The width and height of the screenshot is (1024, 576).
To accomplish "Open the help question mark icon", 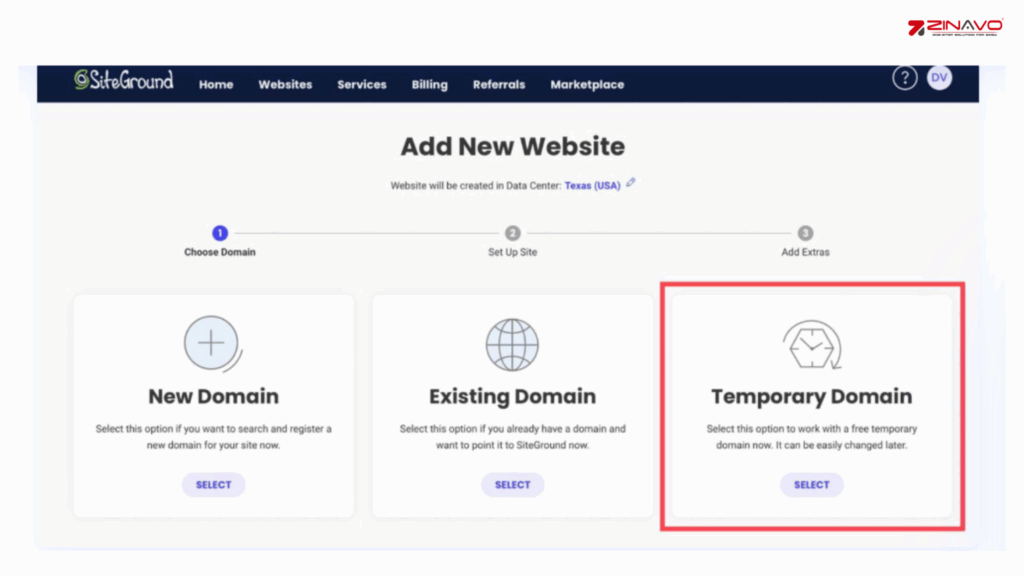I will pyautogui.click(x=904, y=78).
